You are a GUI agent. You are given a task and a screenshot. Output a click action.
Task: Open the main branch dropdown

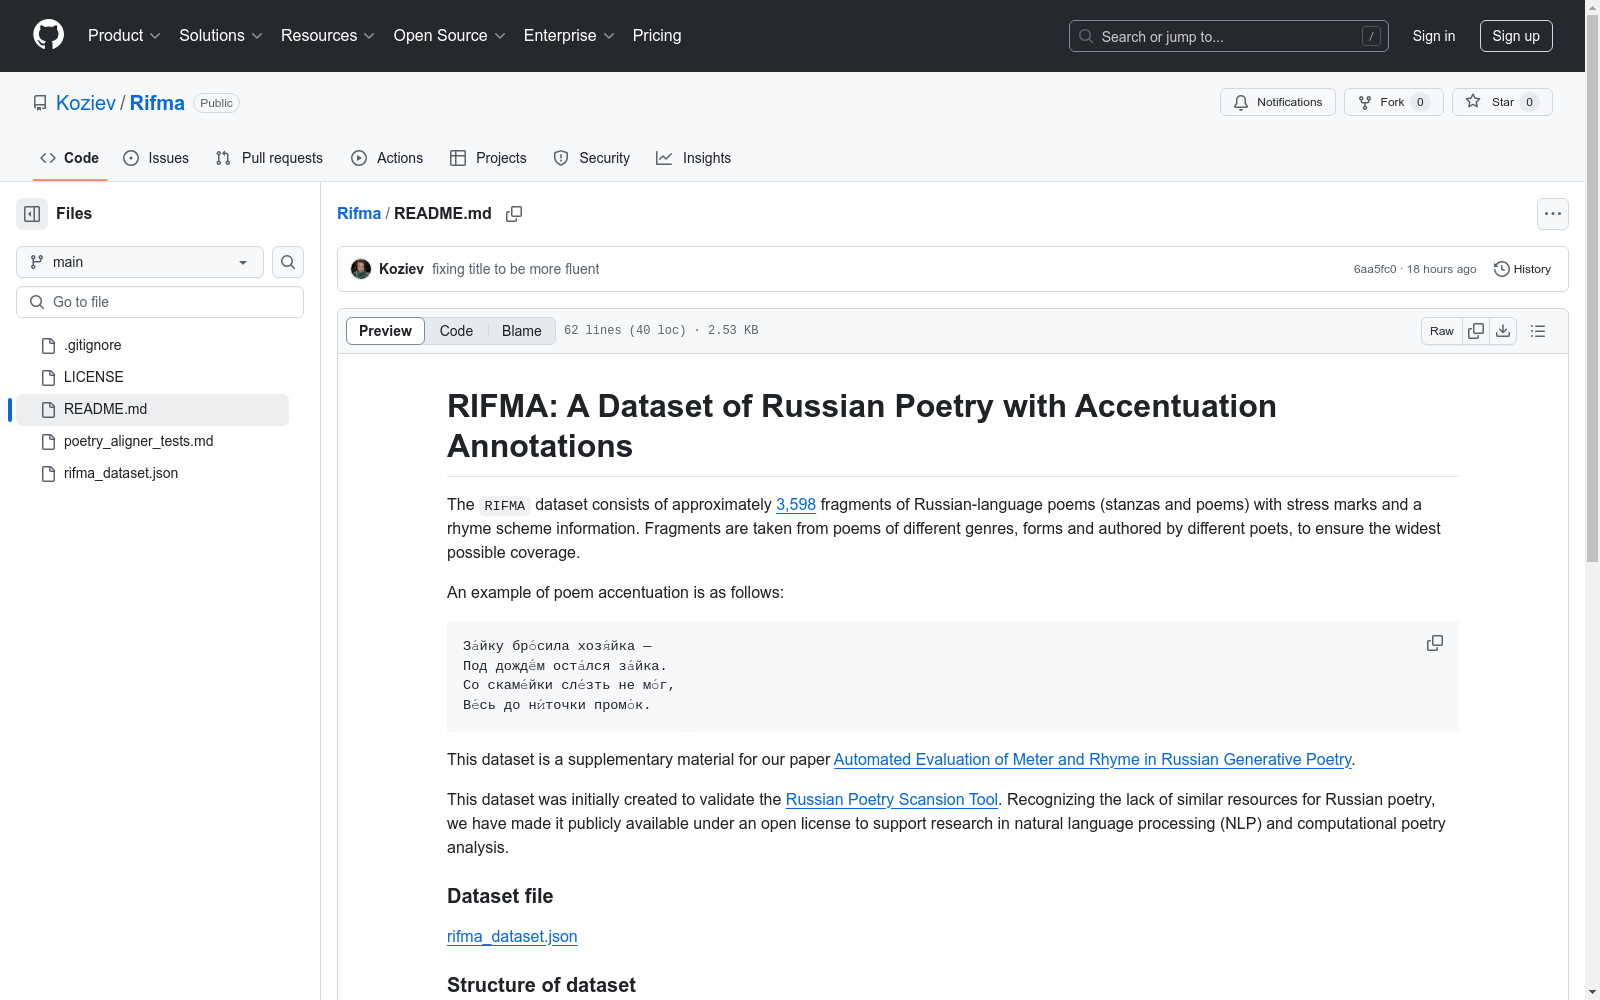tap(140, 262)
